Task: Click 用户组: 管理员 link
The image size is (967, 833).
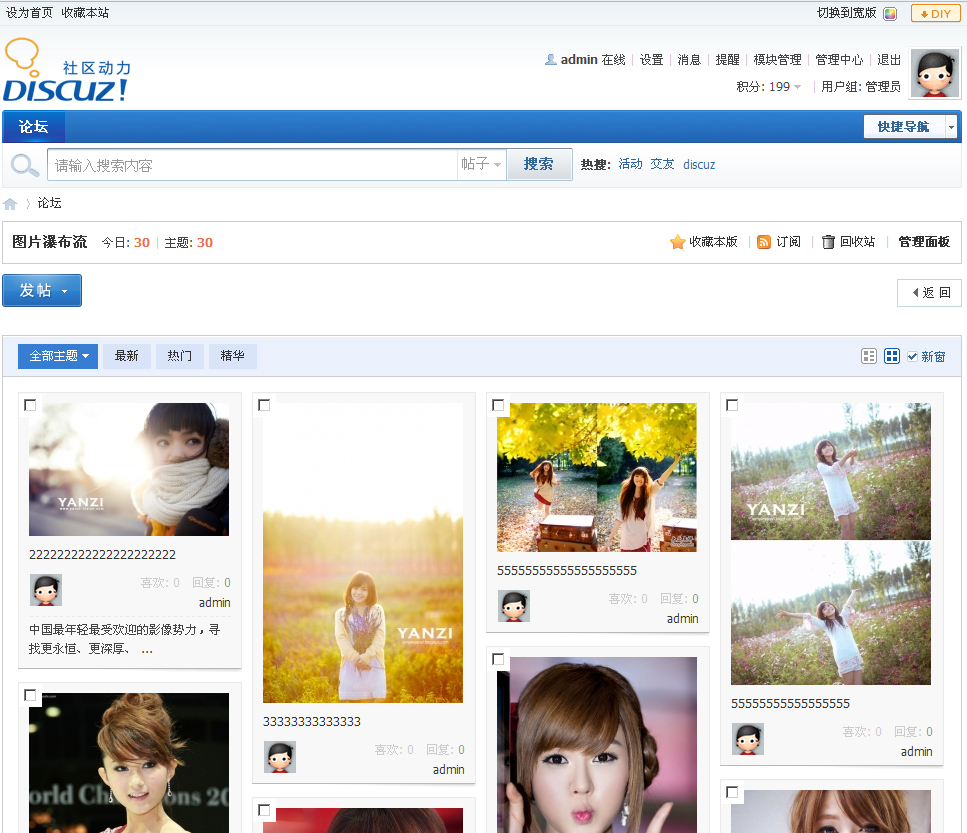Action: 861,86
